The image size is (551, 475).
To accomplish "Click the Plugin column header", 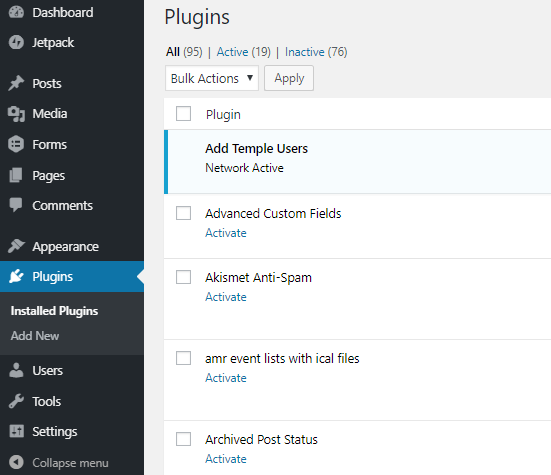I will click(223, 115).
